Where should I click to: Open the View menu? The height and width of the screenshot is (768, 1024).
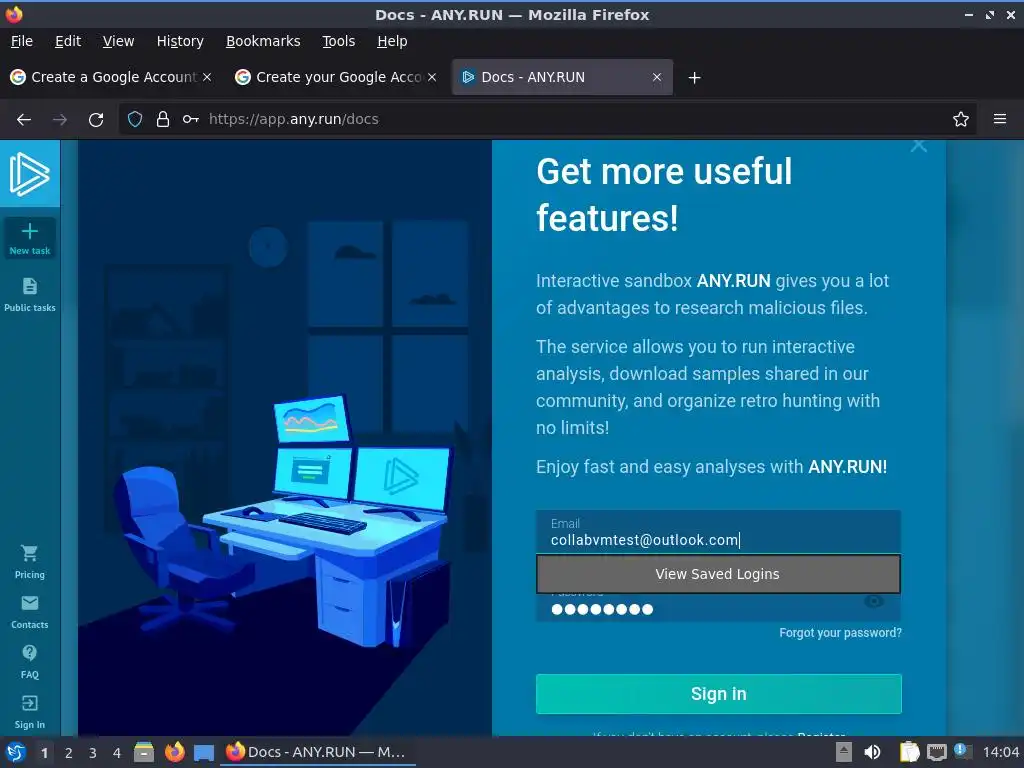coord(118,41)
